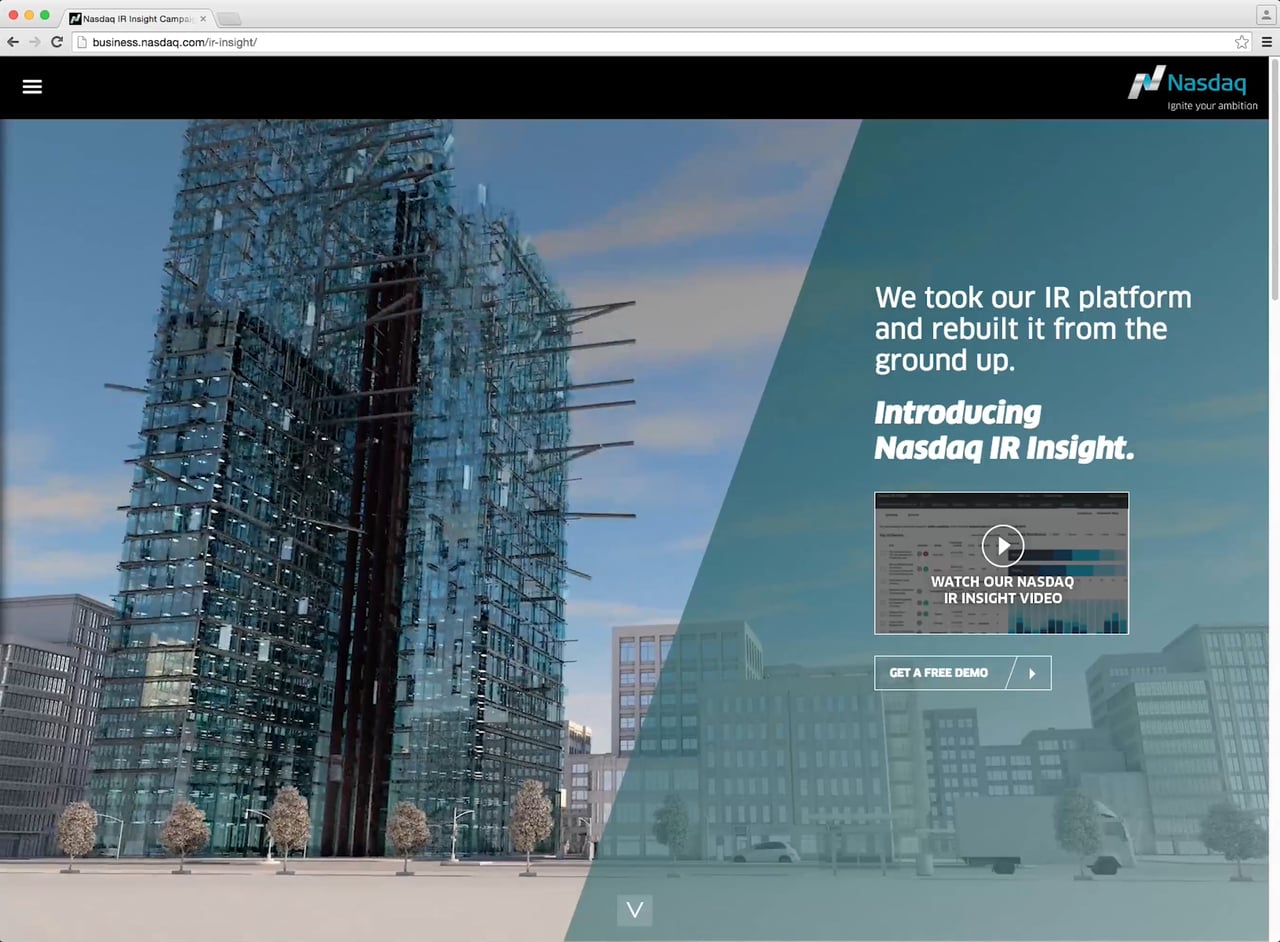The width and height of the screenshot is (1280, 942).
Task: Go forward in browser history
Action: [35, 42]
